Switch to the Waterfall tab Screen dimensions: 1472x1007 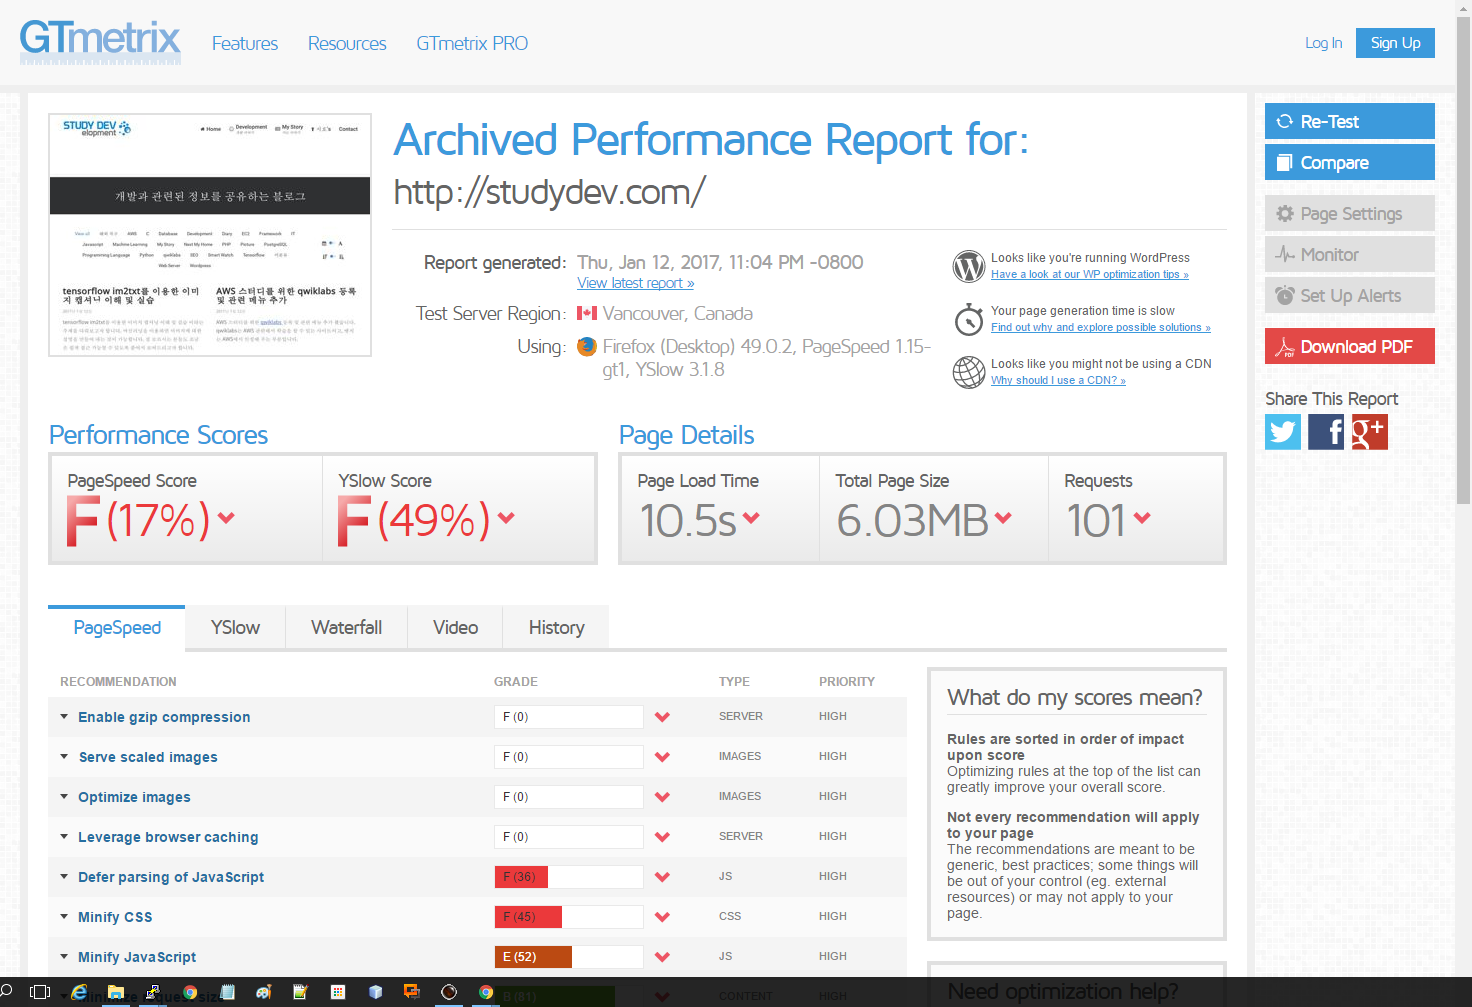point(346,628)
